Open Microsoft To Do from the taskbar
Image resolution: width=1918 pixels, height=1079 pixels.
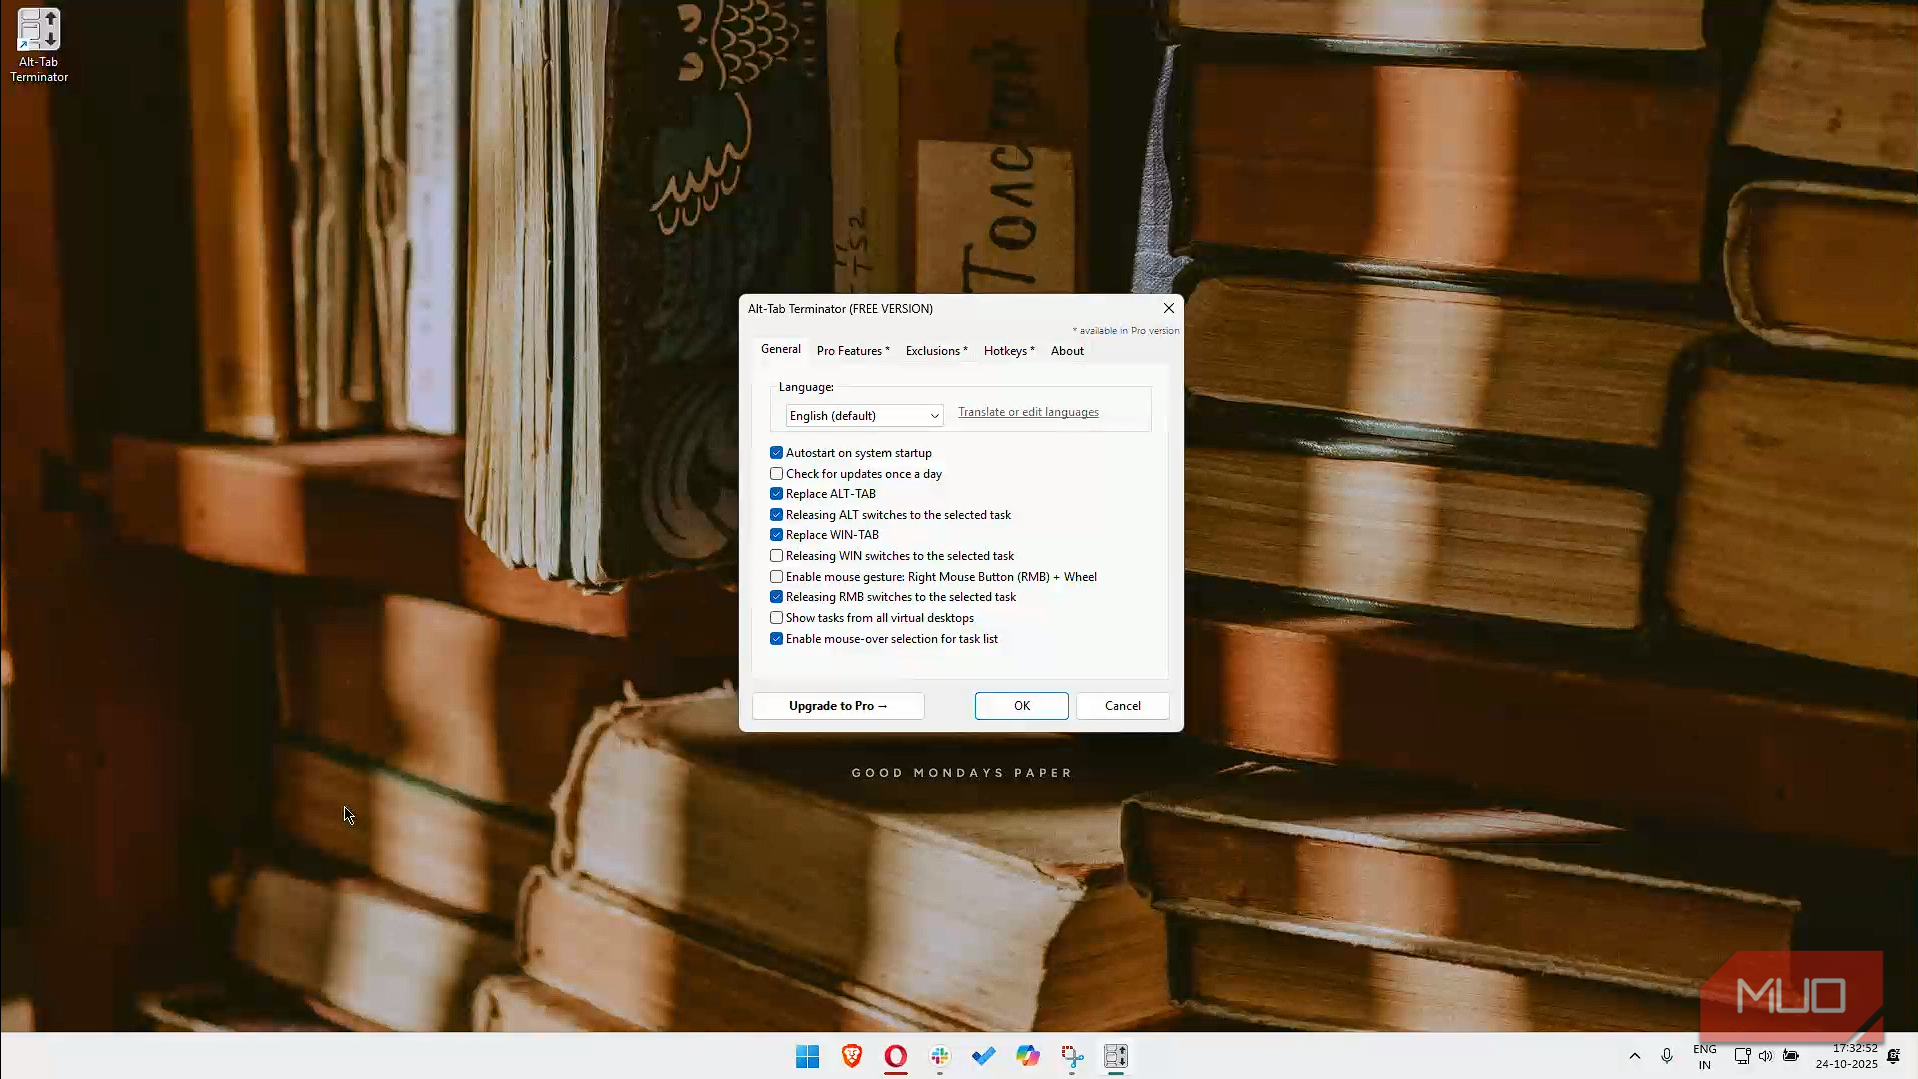[984, 1056]
